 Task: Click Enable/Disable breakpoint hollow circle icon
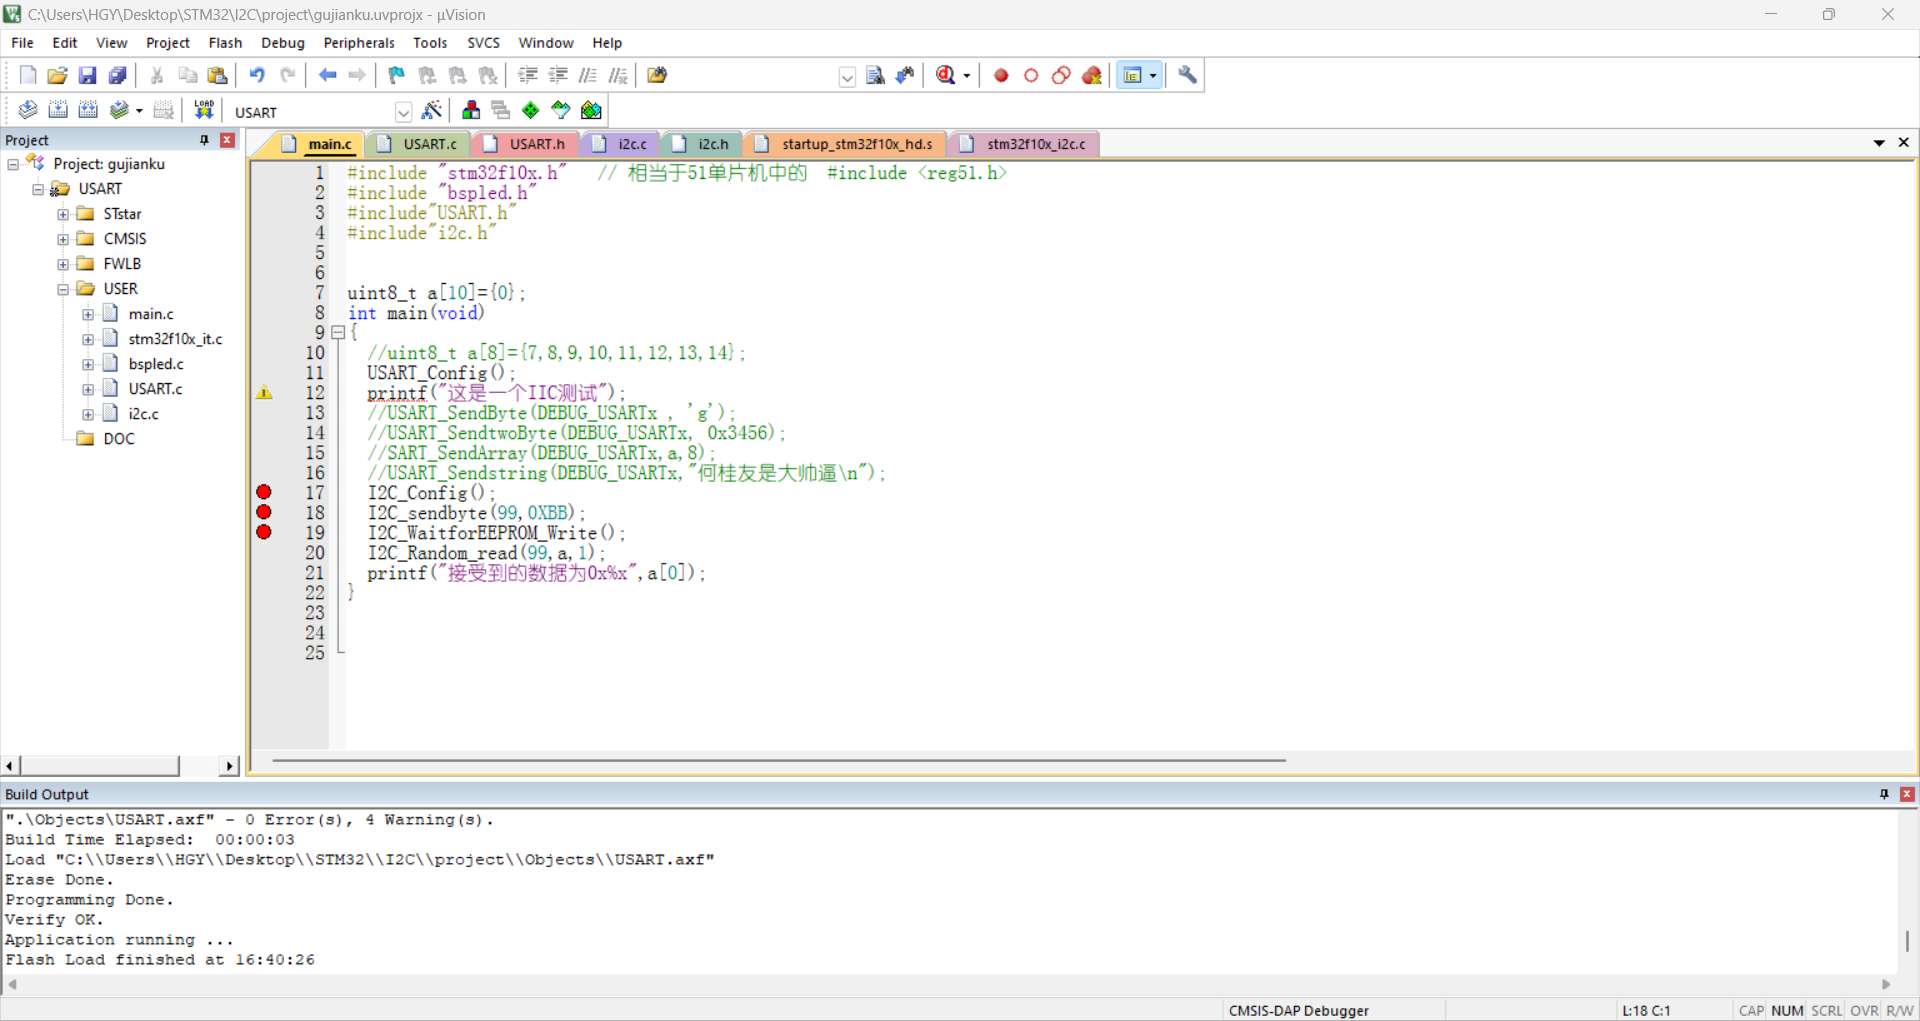[1031, 75]
